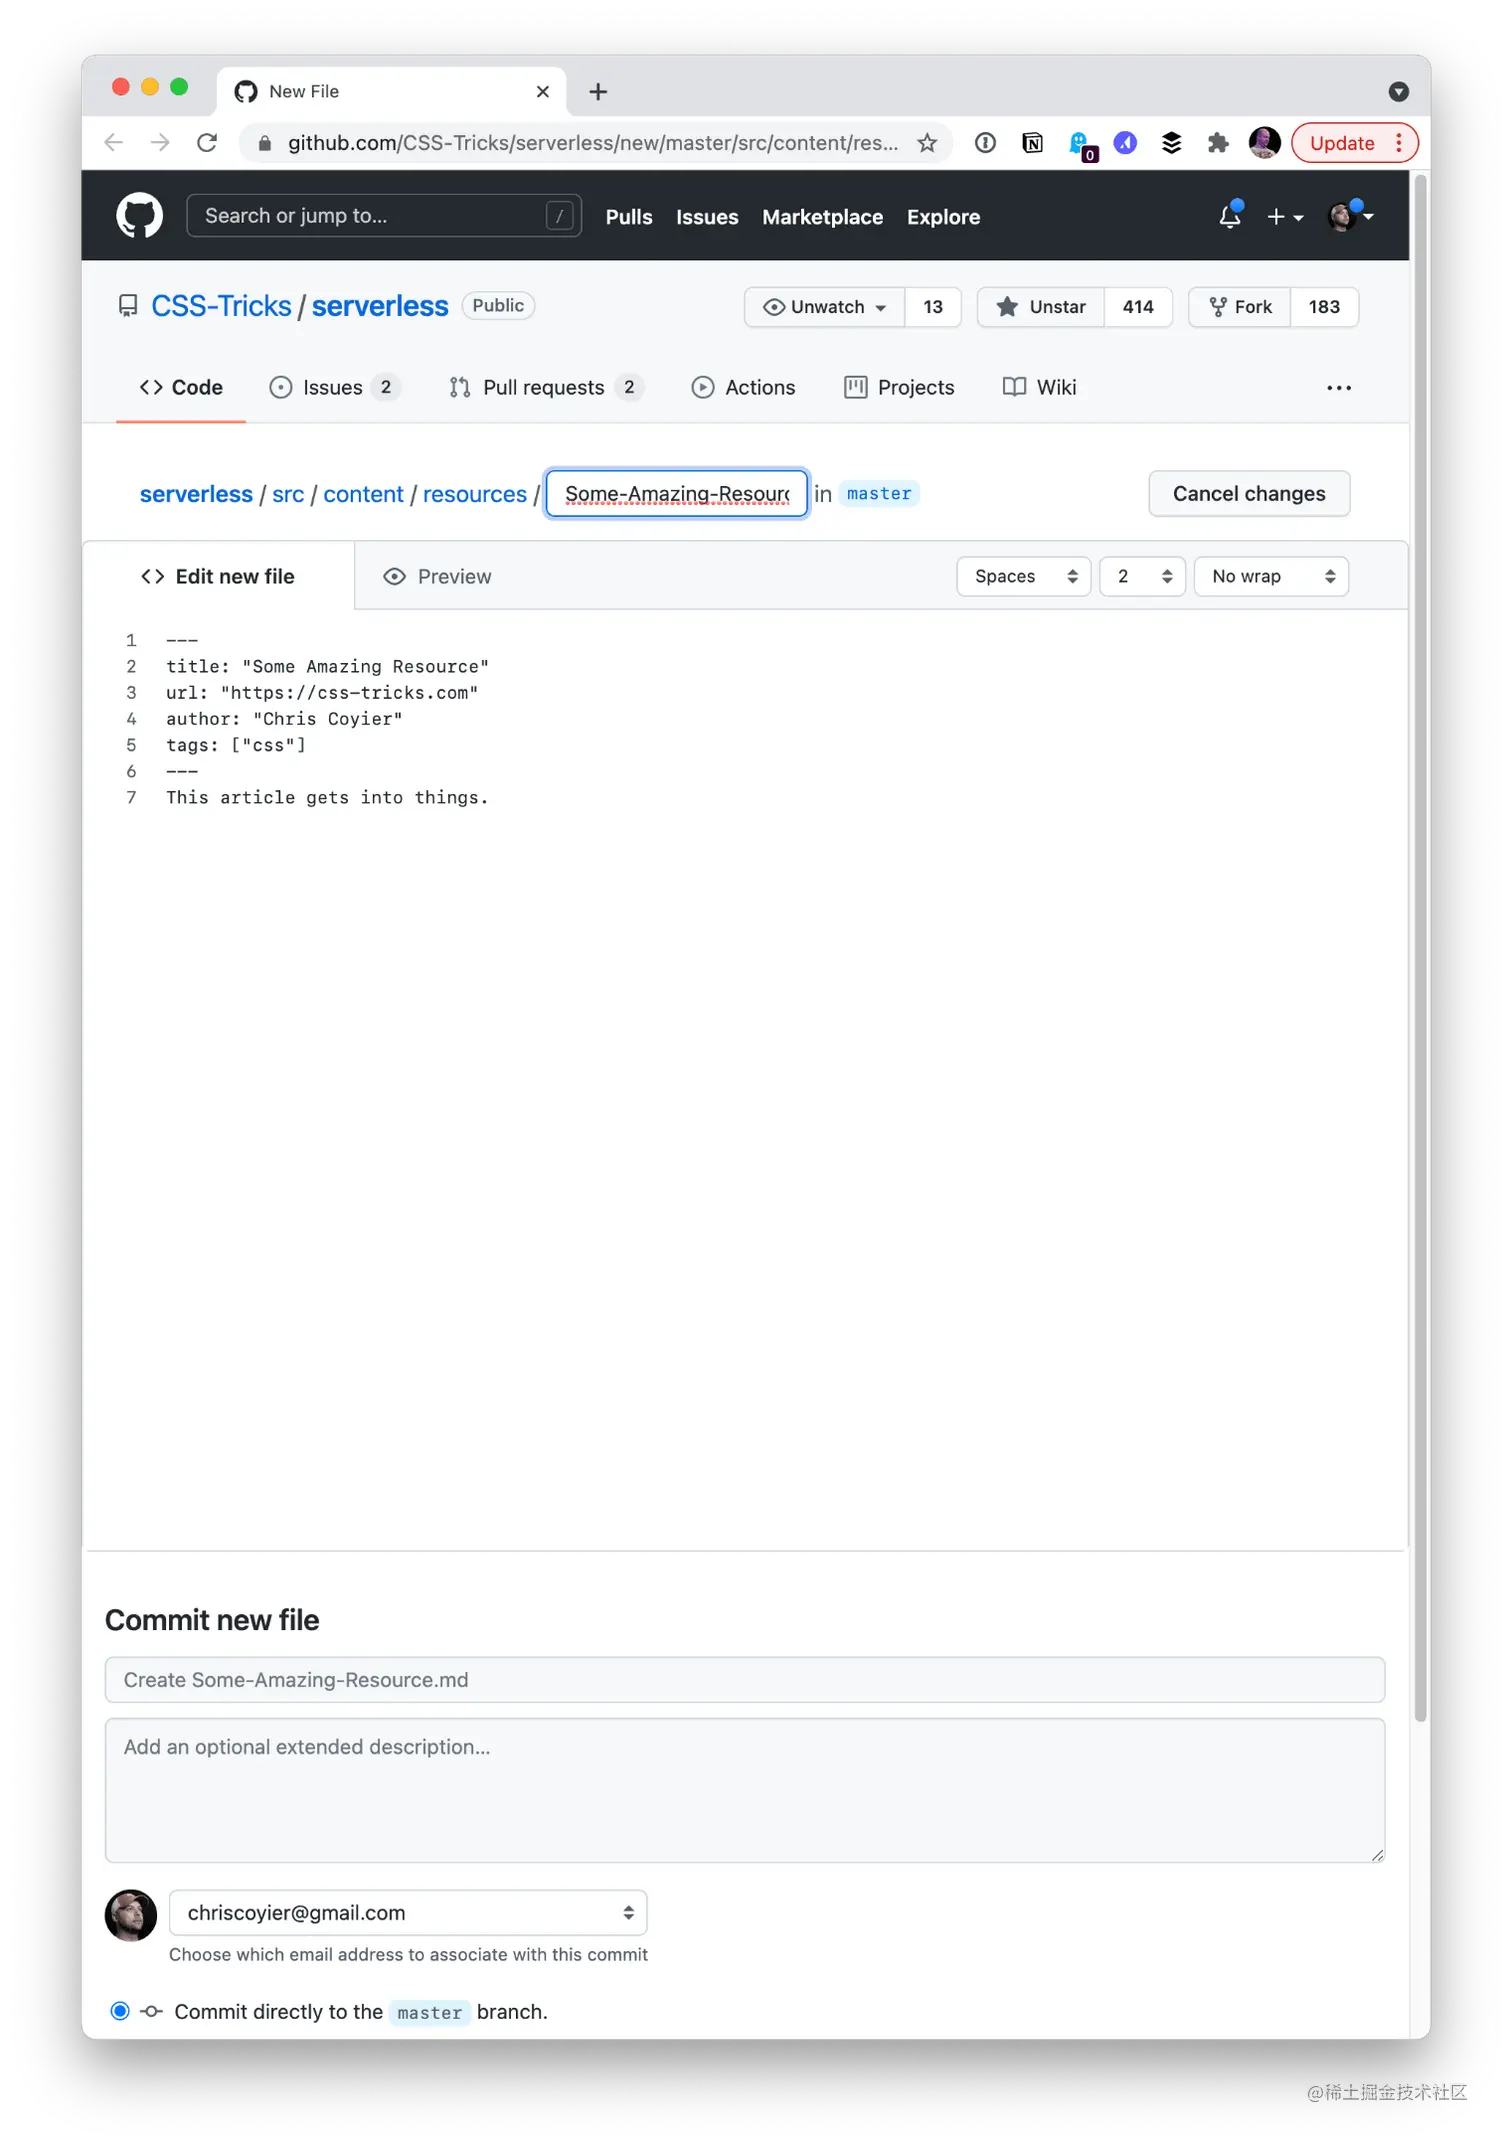Click the Chrome Update button
1512x2147 pixels.
tap(1354, 143)
